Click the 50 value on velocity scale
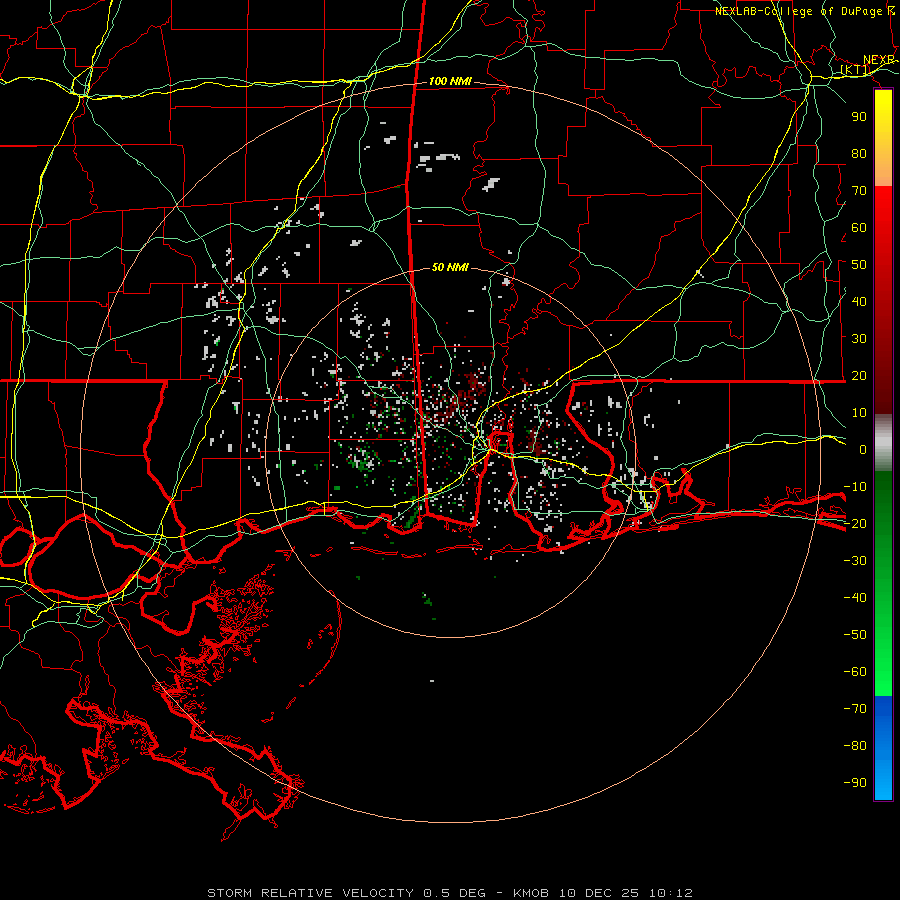The image size is (900, 900). (x=859, y=265)
